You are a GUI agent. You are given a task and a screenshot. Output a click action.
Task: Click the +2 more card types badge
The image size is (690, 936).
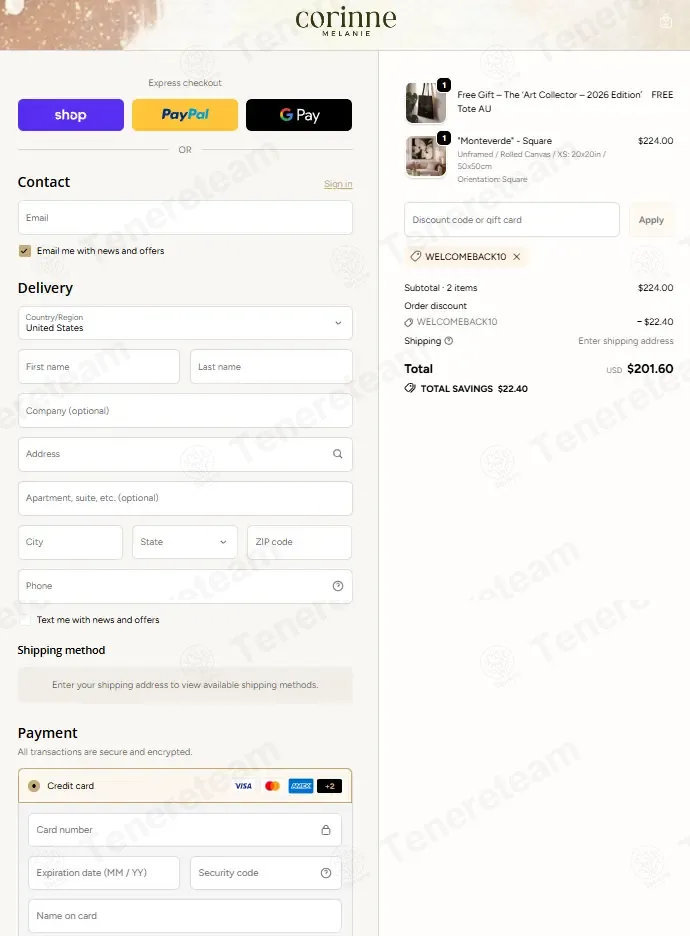pyautogui.click(x=329, y=786)
